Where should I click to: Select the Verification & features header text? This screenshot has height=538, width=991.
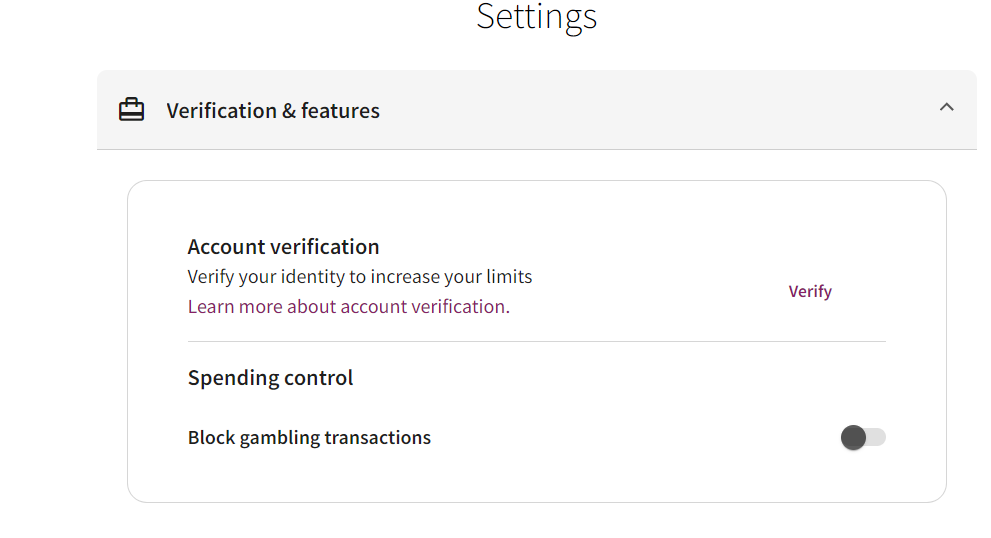273,111
